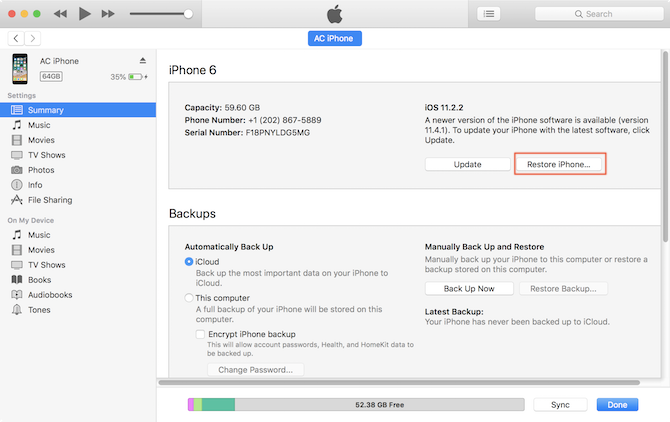Click the Capacity 59.60 GB value

click(x=242, y=108)
